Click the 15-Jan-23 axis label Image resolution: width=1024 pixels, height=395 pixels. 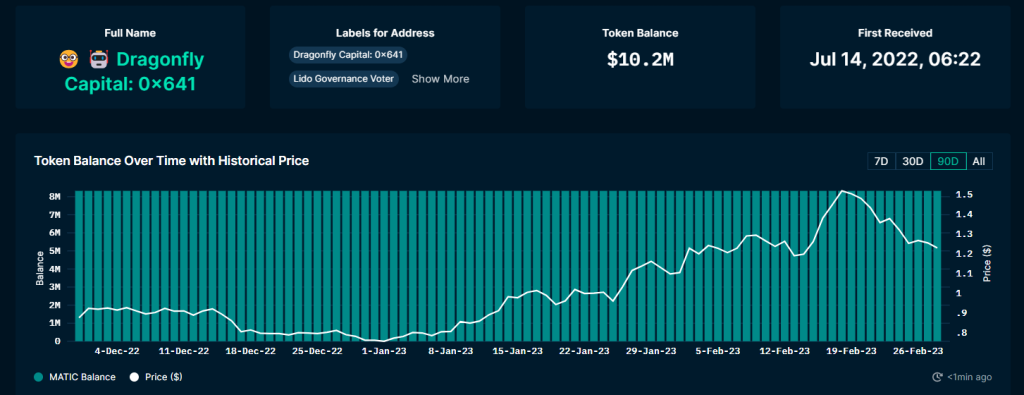(518, 351)
